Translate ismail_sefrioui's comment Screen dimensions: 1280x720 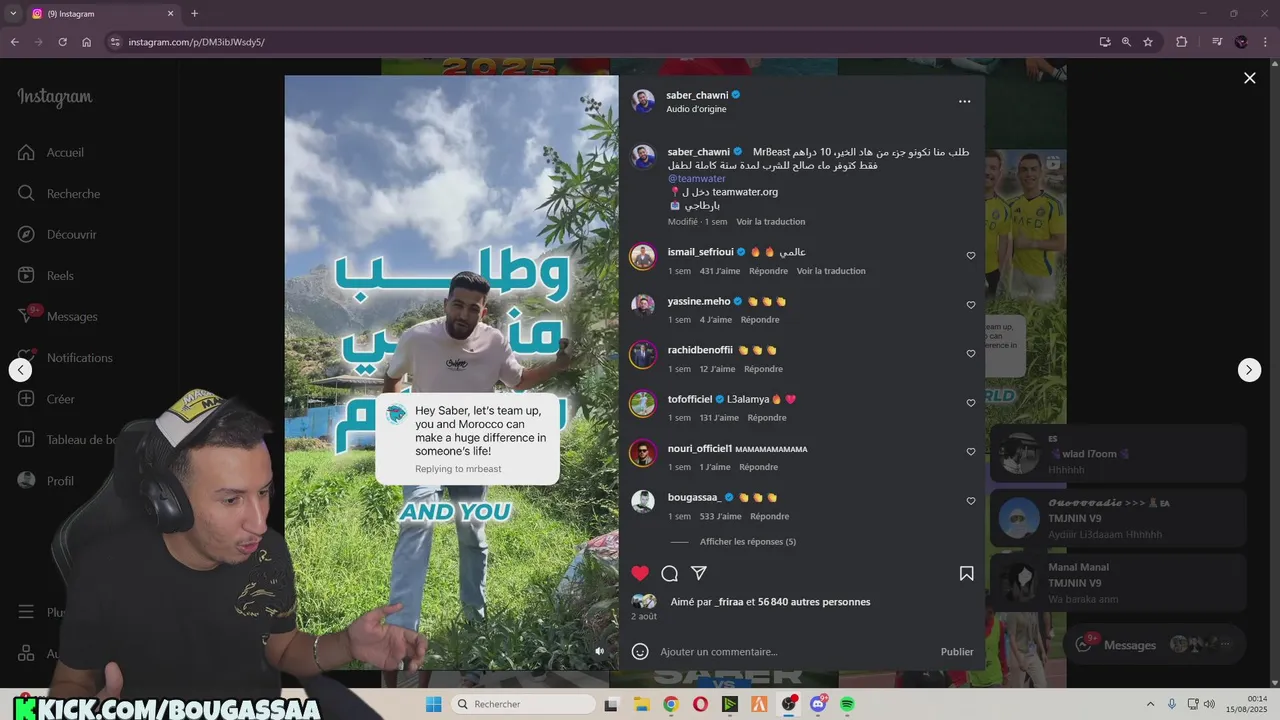831,271
